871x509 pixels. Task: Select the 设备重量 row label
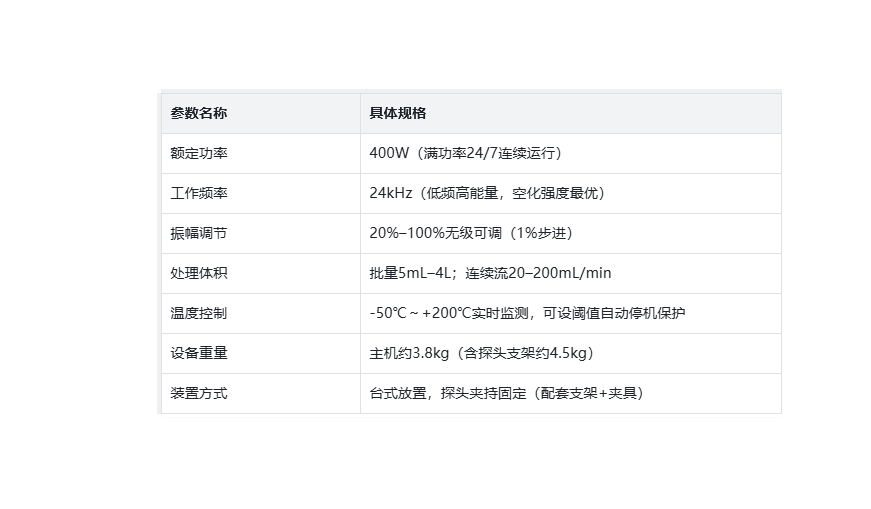point(199,353)
